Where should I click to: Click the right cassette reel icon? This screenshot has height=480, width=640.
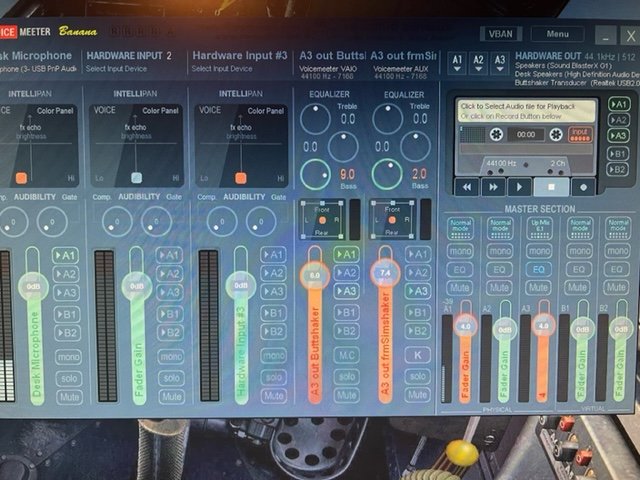coord(556,134)
